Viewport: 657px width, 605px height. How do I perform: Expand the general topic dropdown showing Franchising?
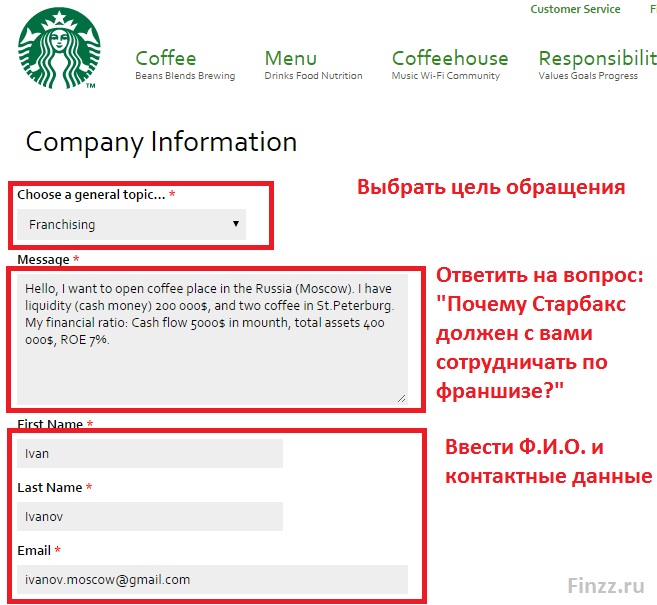coord(131,225)
